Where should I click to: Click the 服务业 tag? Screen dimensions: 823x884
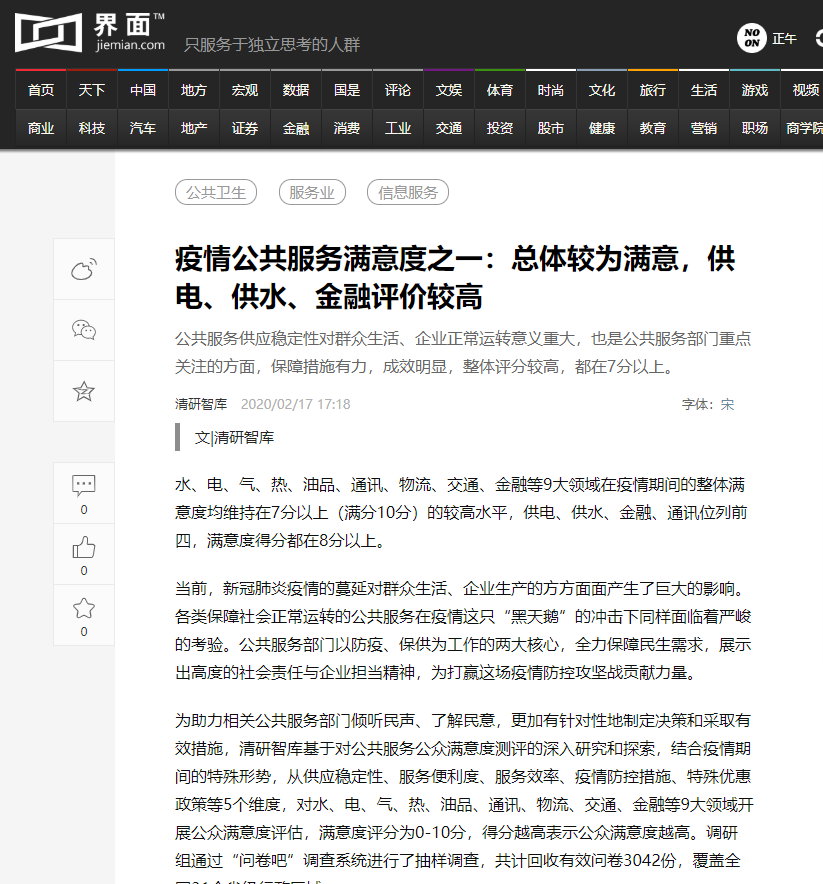(x=312, y=192)
